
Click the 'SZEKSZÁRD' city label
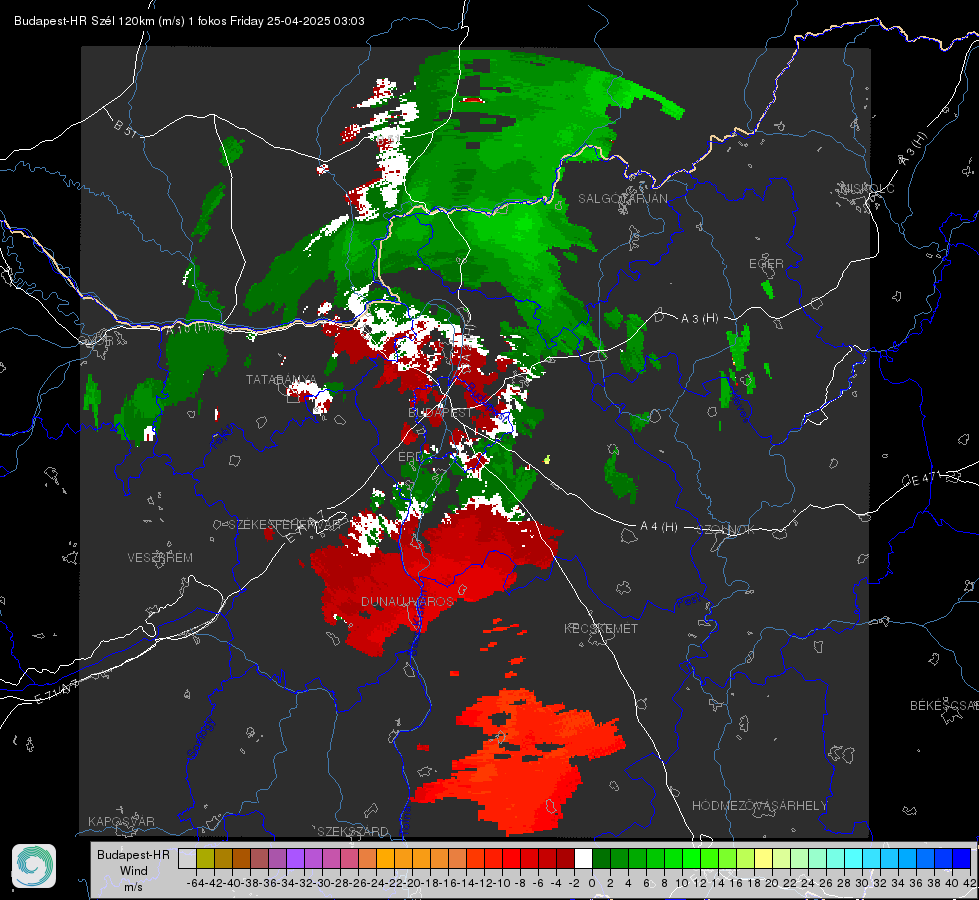(x=353, y=831)
